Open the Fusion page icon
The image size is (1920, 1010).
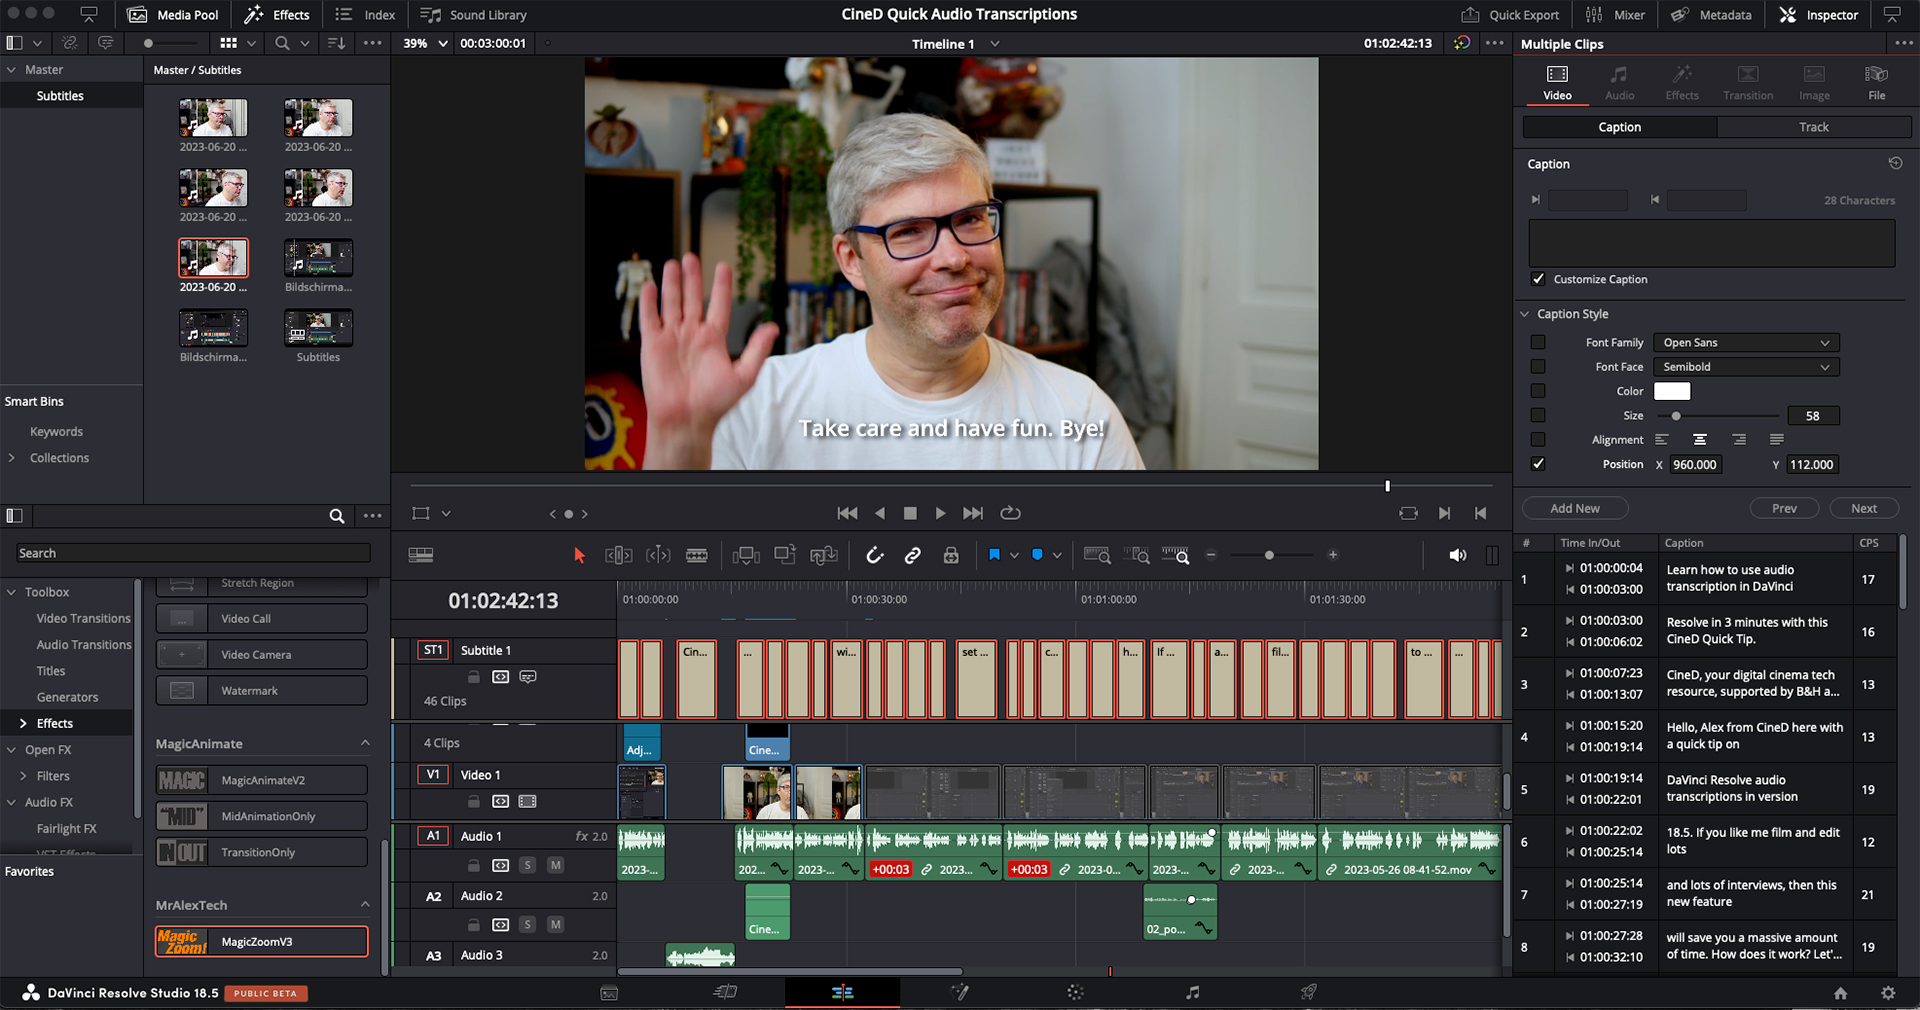[x=959, y=992]
